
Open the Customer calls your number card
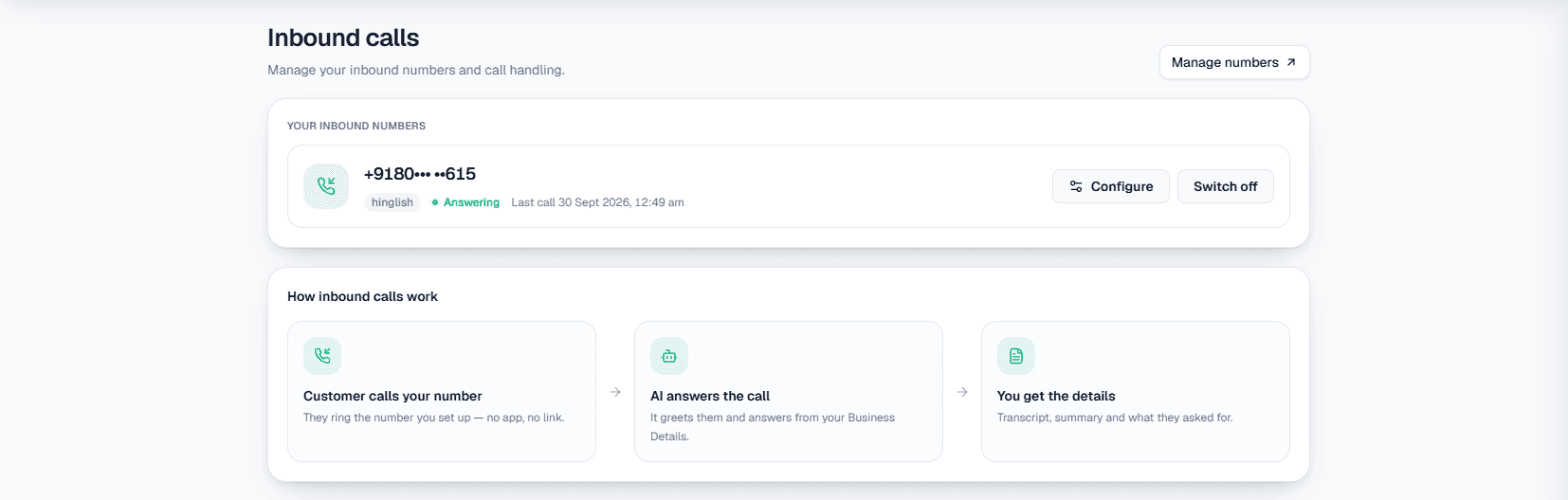[x=441, y=391]
